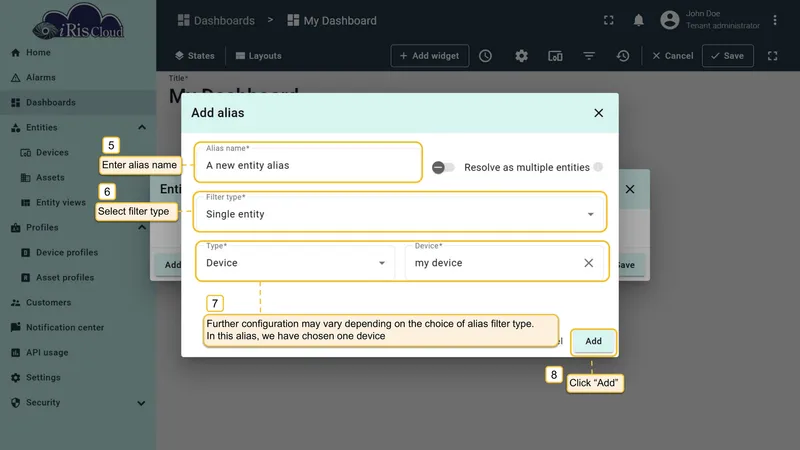Save the dashboard

728,56
